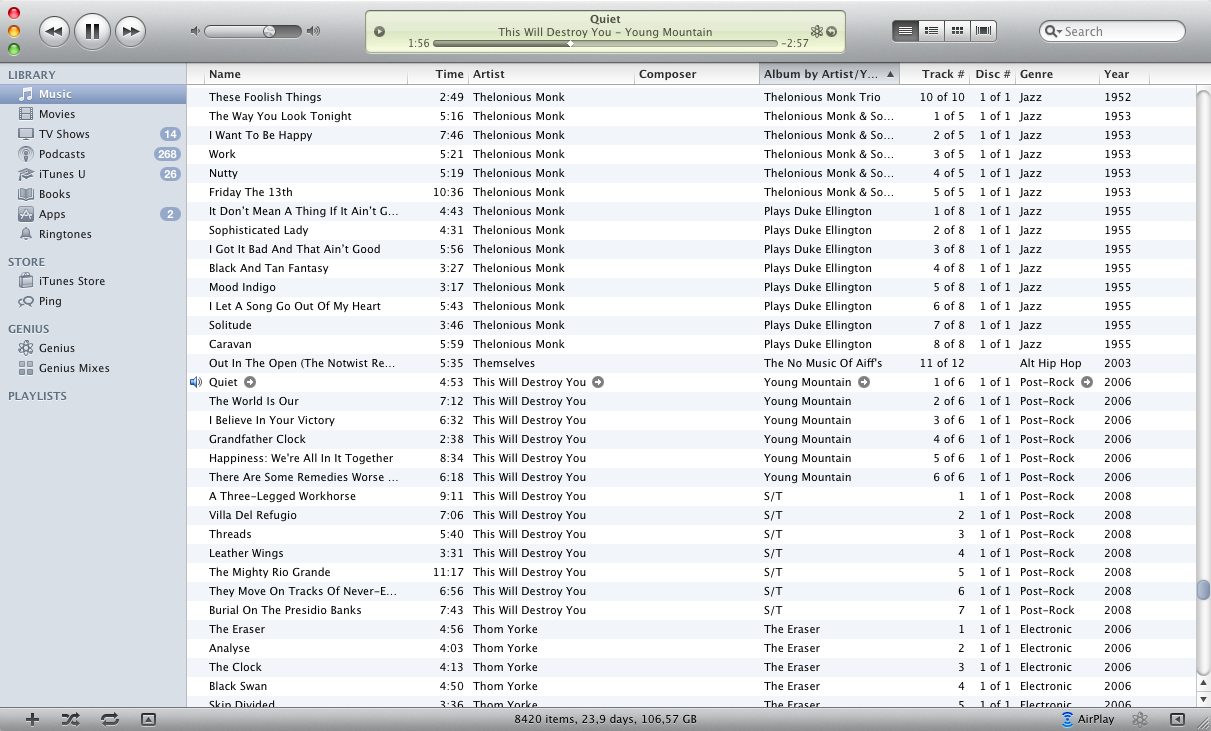Skip forward to the next track
This screenshot has width=1211, height=731.
(130, 32)
